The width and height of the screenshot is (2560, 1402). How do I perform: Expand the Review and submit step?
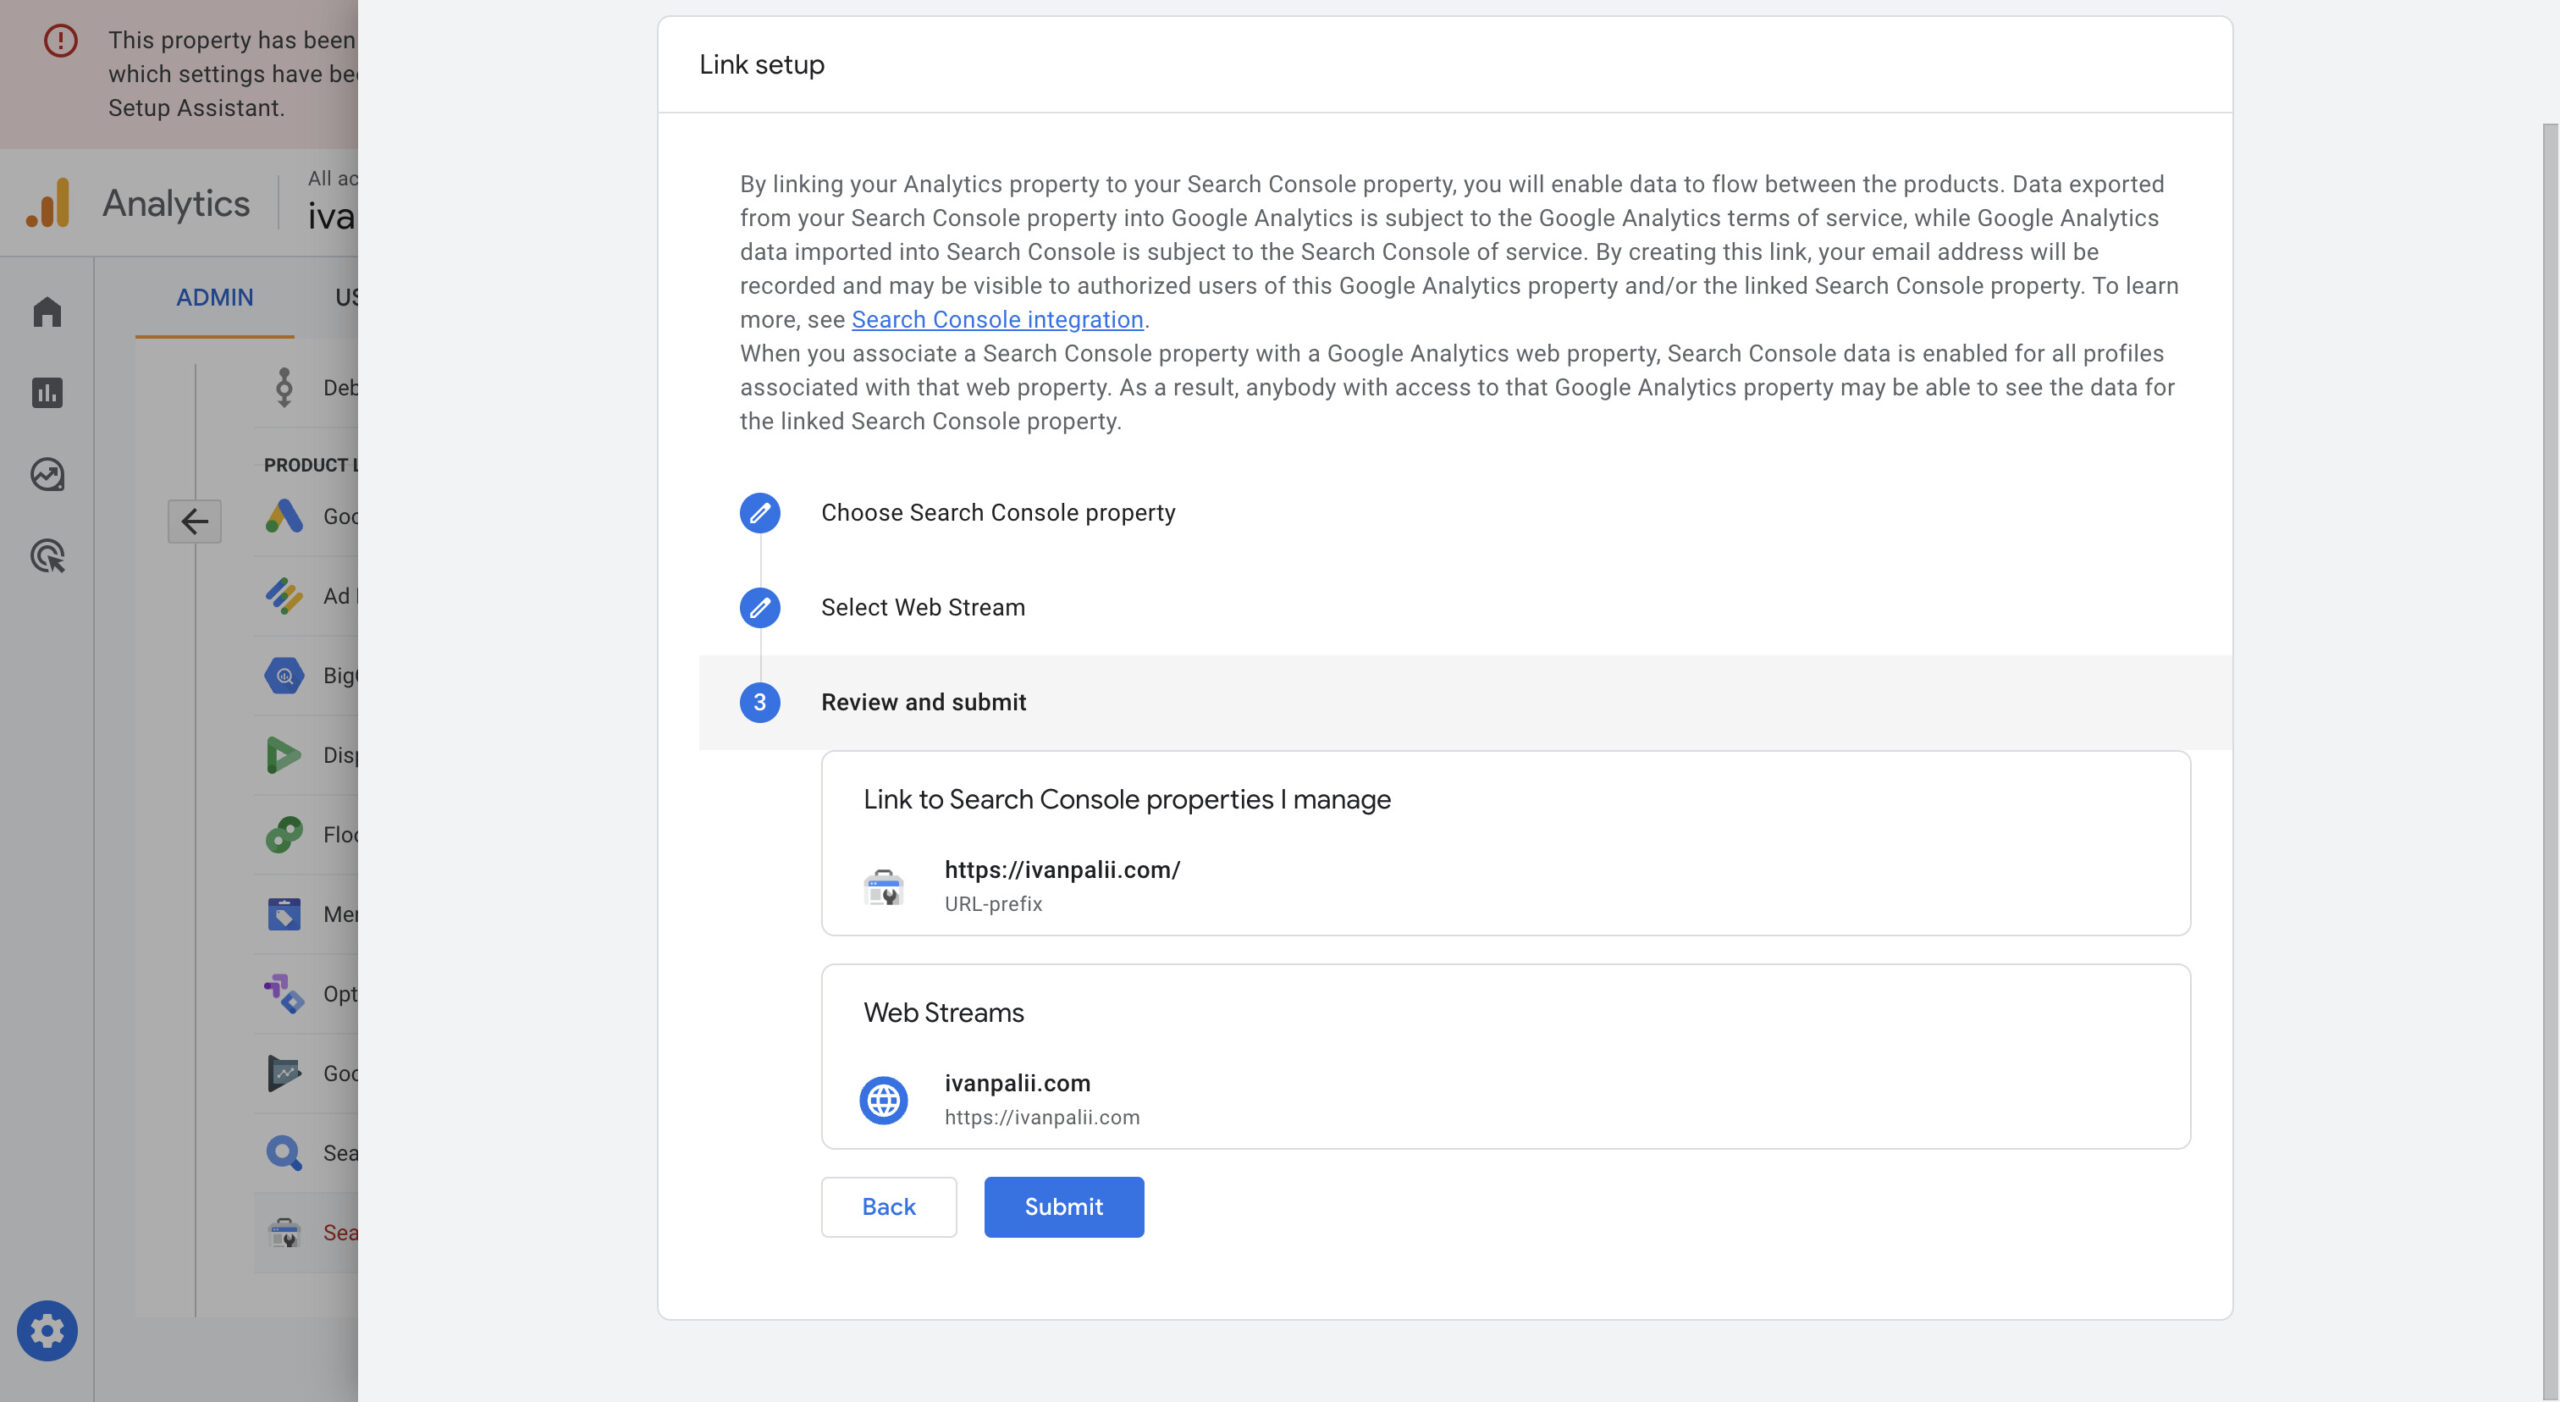coord(922,702)
